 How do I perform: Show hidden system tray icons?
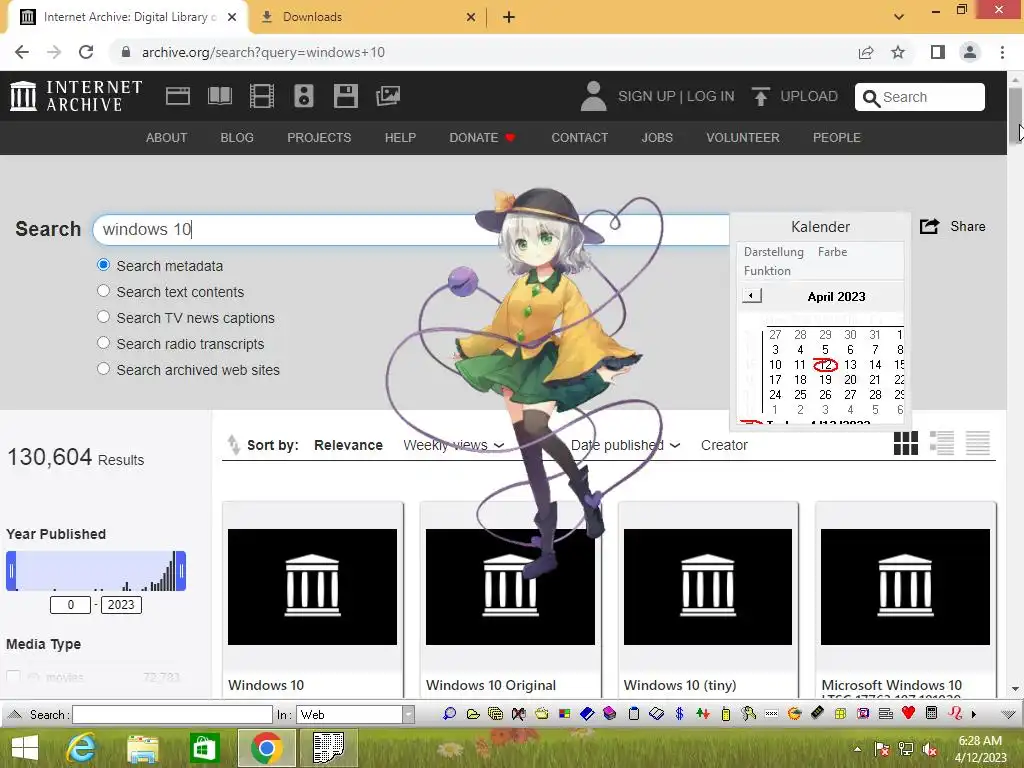[857, 749]
